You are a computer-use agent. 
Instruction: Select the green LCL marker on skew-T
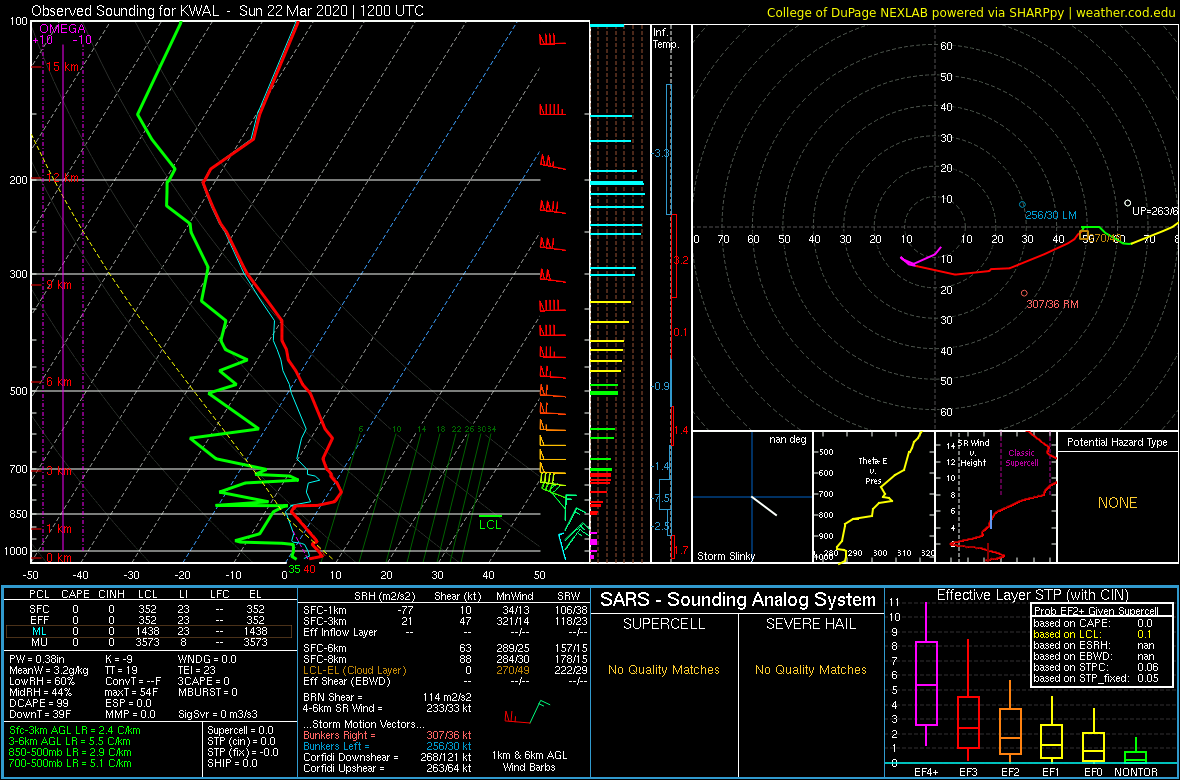click(491, 522)
